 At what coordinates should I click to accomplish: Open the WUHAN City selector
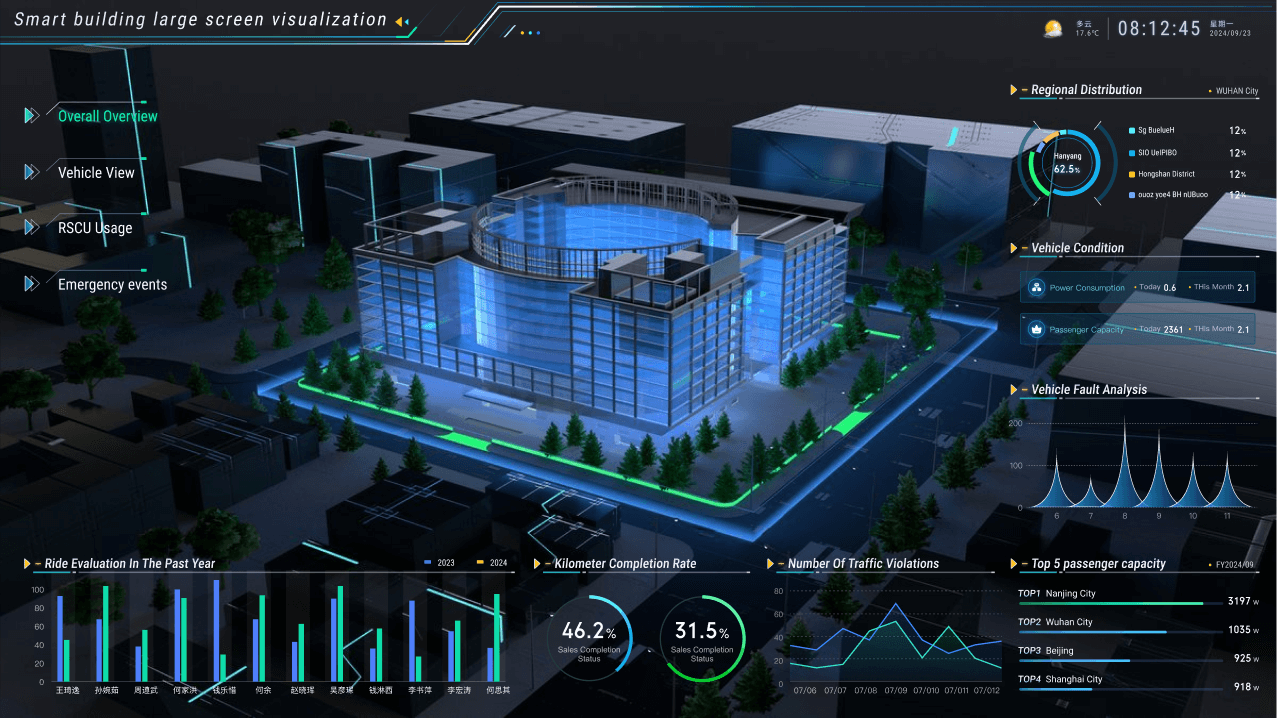point(1234,91)
